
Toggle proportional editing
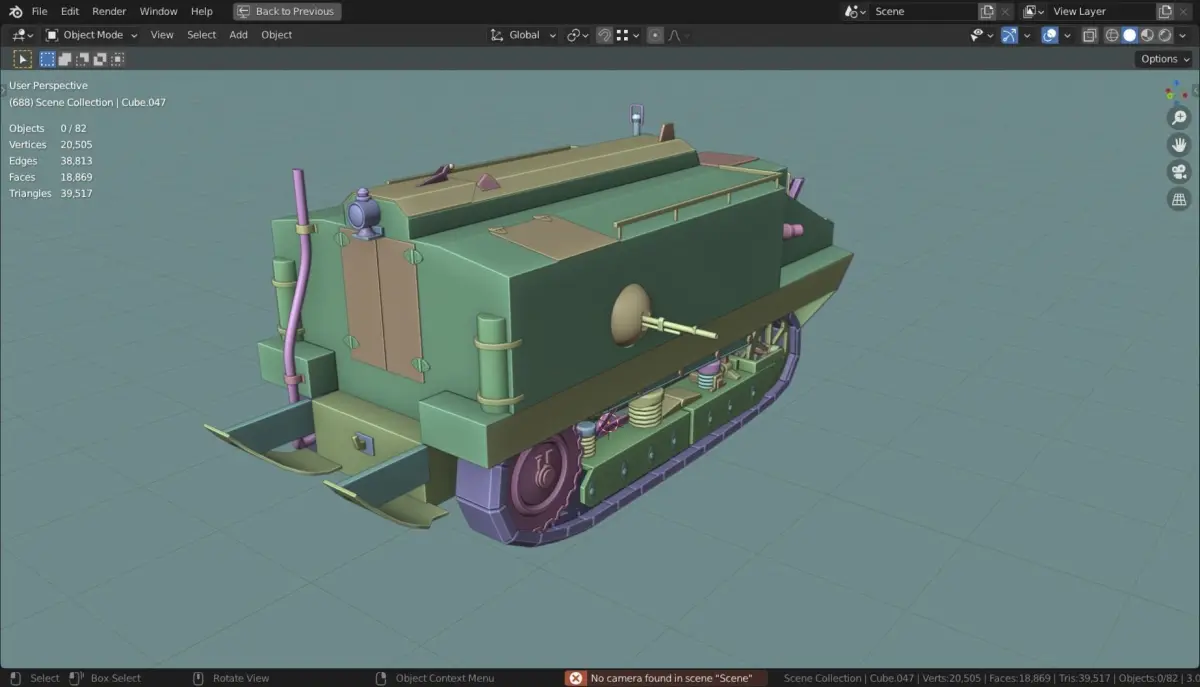(655, 35)
